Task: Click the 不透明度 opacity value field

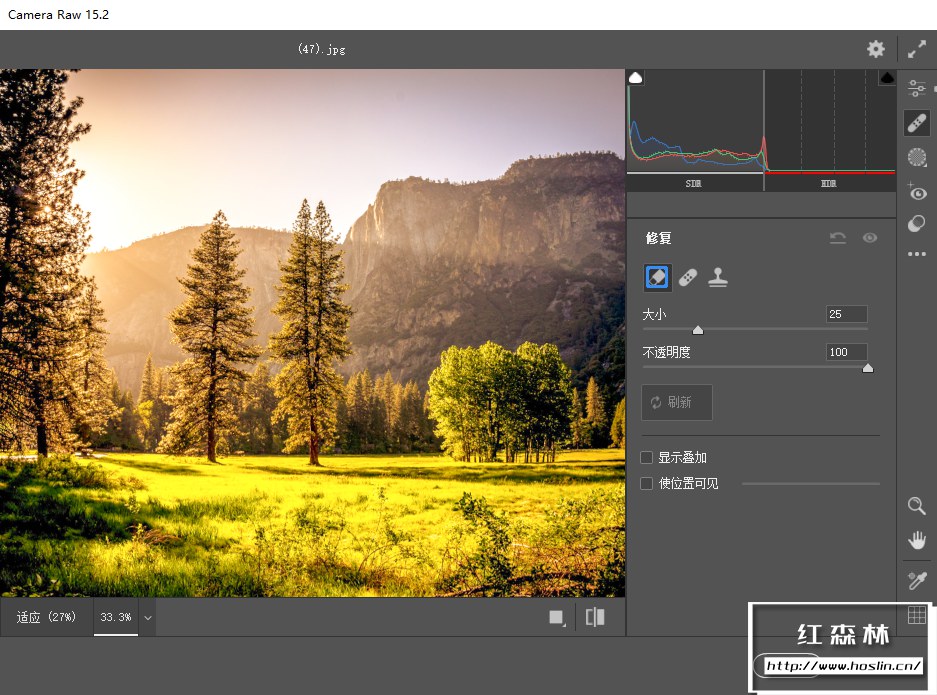Action: (847, 352)
